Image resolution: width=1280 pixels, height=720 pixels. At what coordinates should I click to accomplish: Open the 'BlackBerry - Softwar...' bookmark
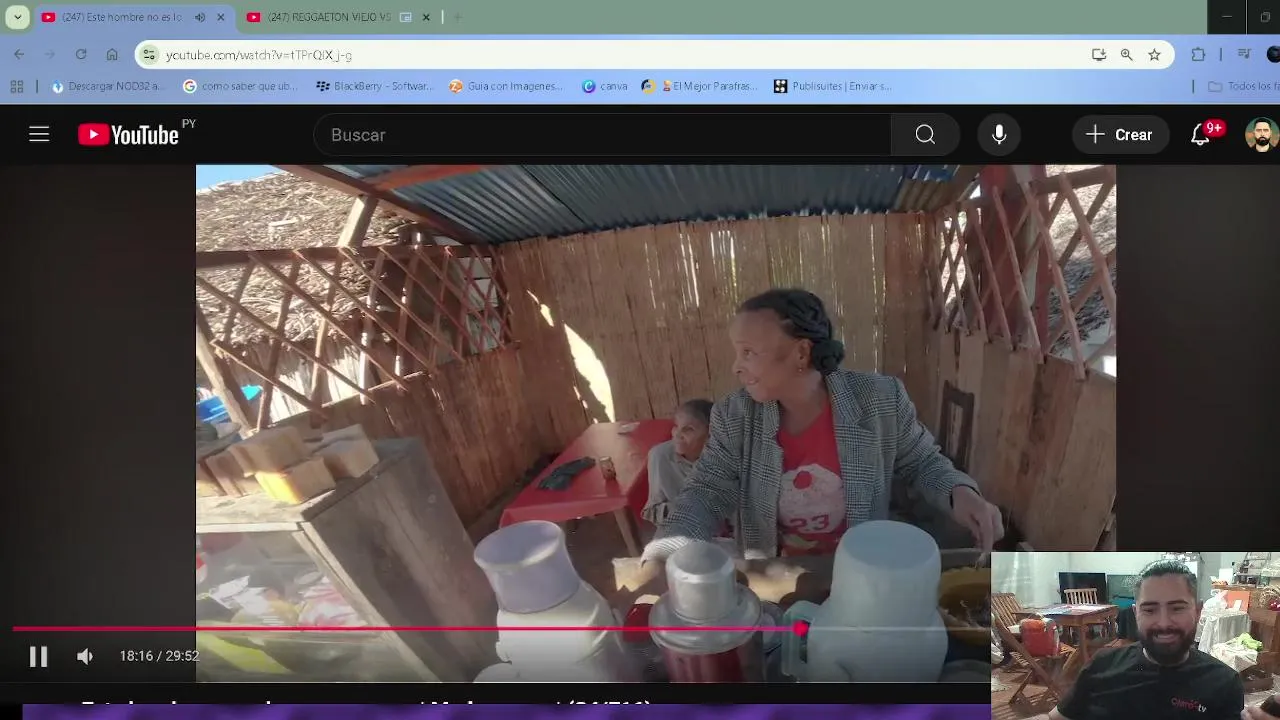[x=374, y=86]
